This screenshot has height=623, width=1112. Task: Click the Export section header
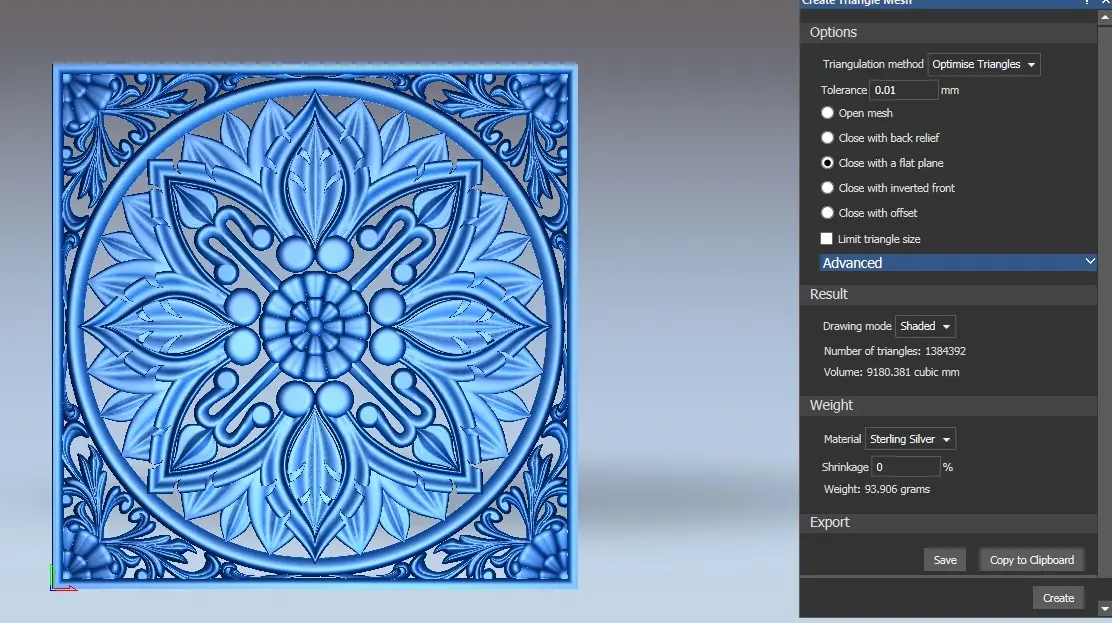tap(948, 522)
